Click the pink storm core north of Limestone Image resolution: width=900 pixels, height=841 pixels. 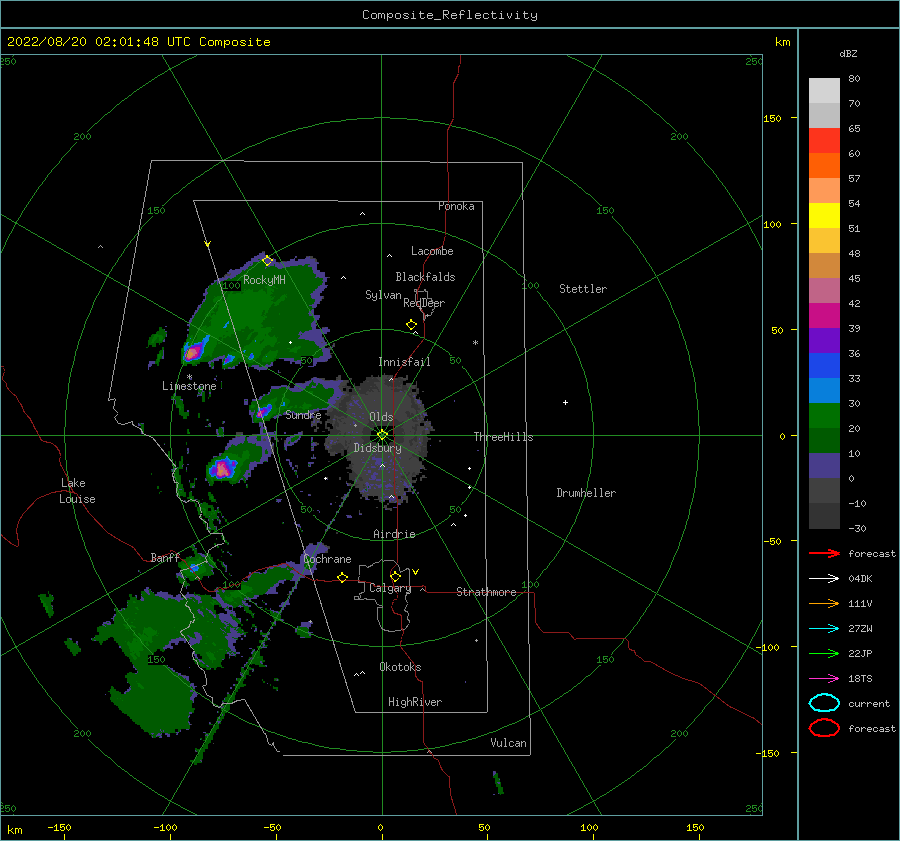(192, 352)
